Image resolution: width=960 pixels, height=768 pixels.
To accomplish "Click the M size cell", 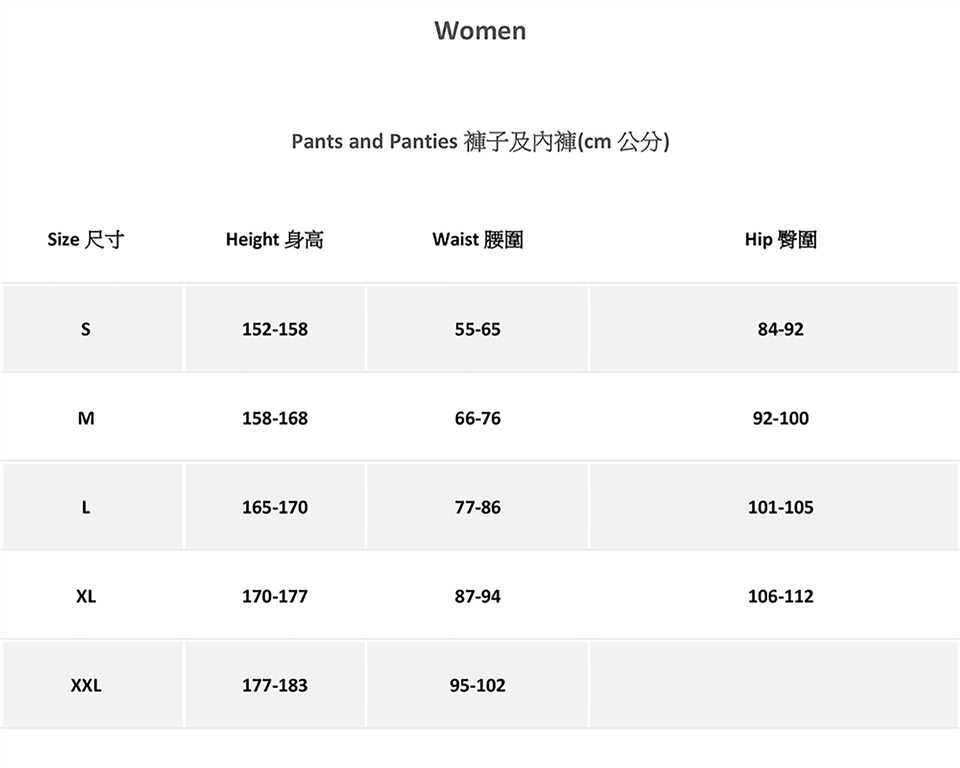I will click(x=86, y=418).
